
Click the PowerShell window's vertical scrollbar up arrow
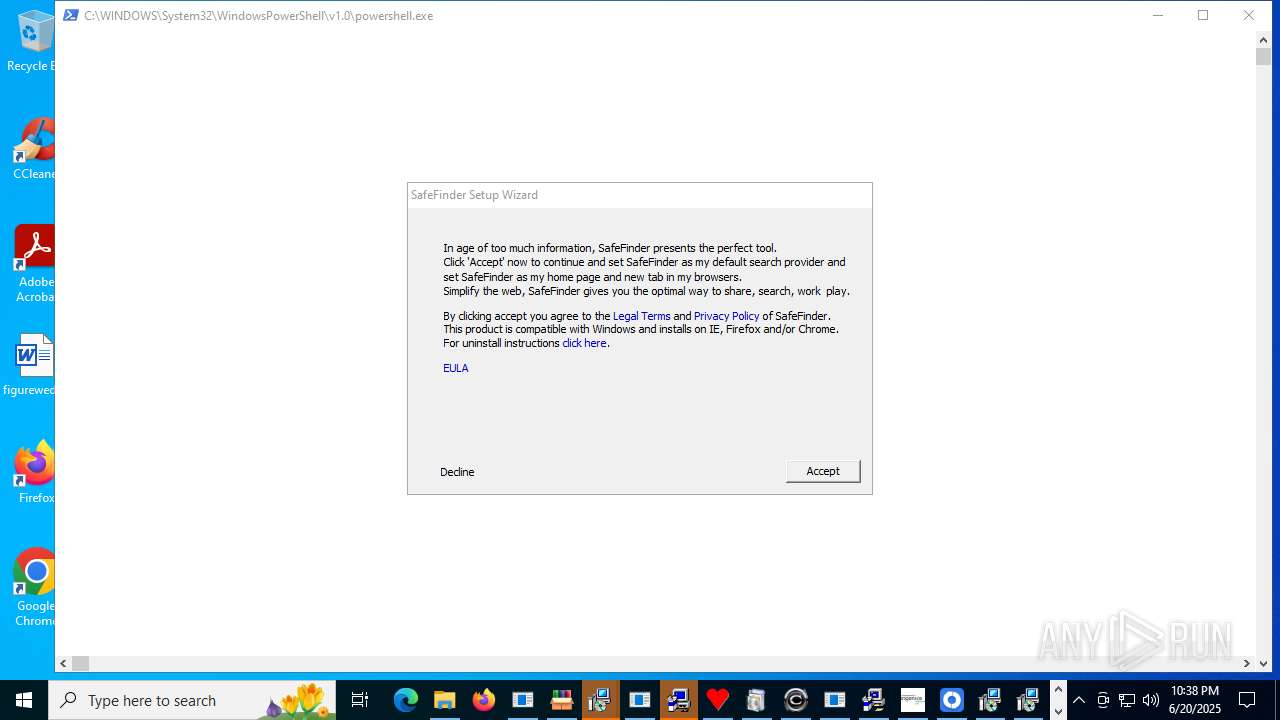(x=1264, y=40)
